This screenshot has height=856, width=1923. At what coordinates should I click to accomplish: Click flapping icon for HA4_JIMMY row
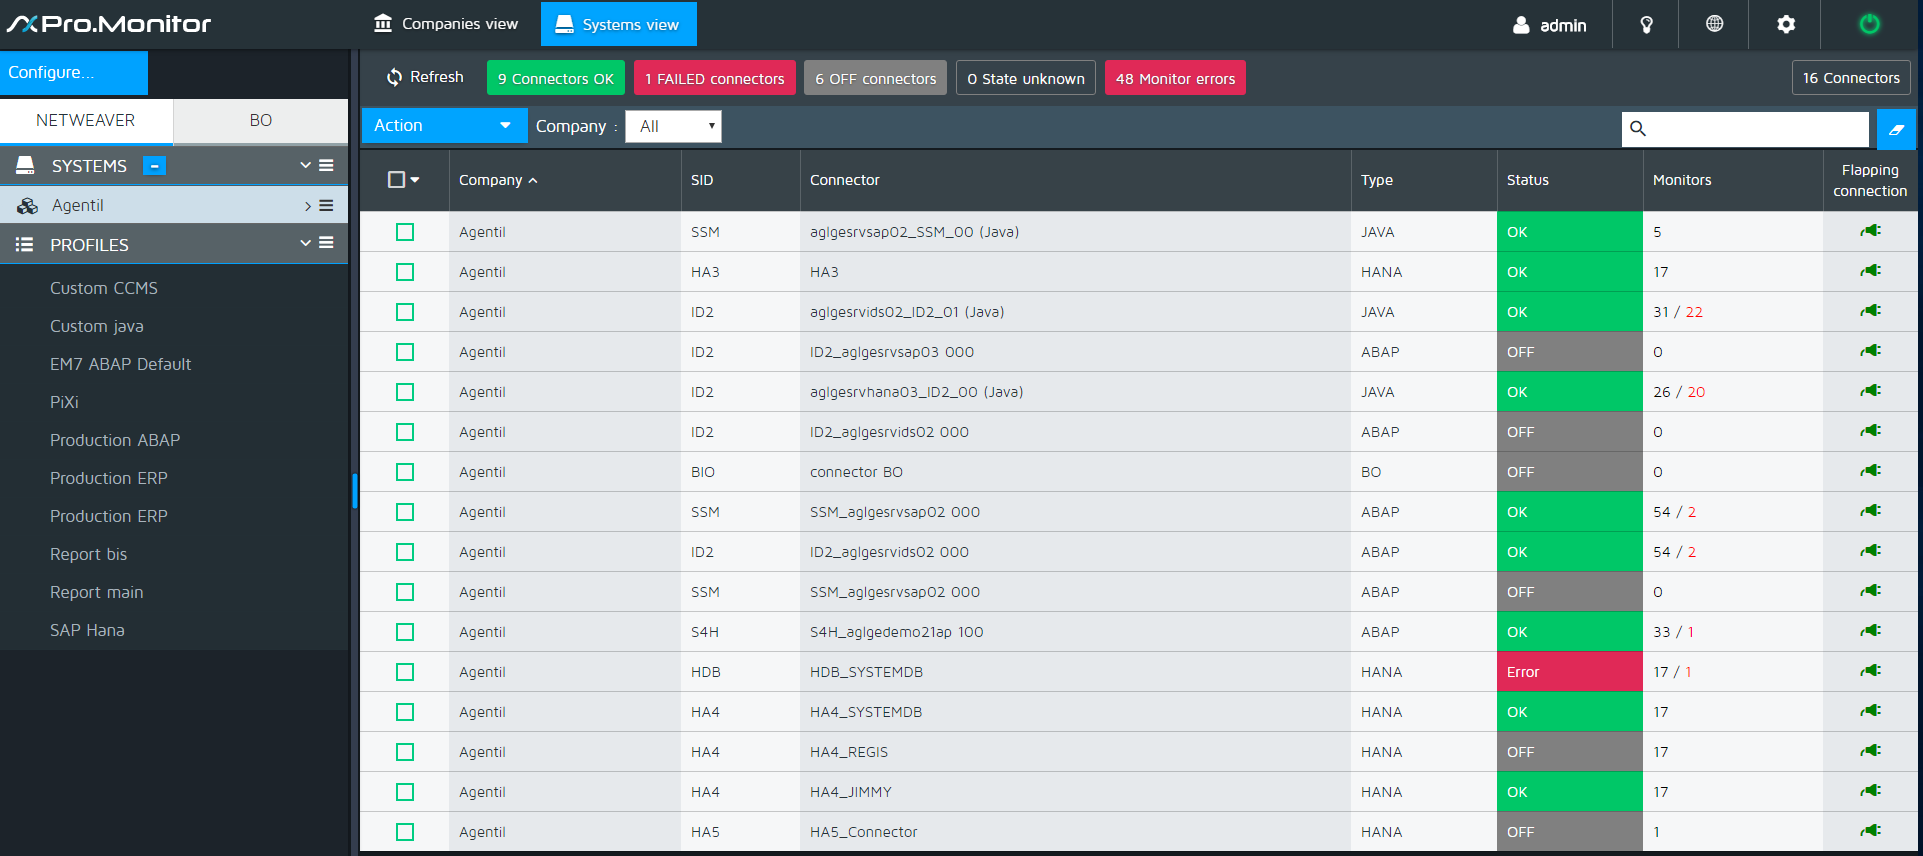coord(1870,791)
